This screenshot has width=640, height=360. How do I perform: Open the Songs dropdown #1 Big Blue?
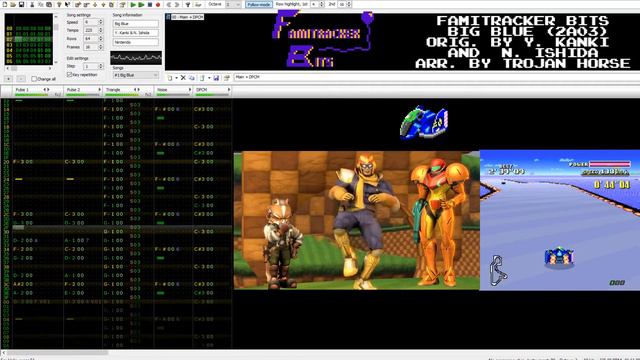[x=136, y=75]
